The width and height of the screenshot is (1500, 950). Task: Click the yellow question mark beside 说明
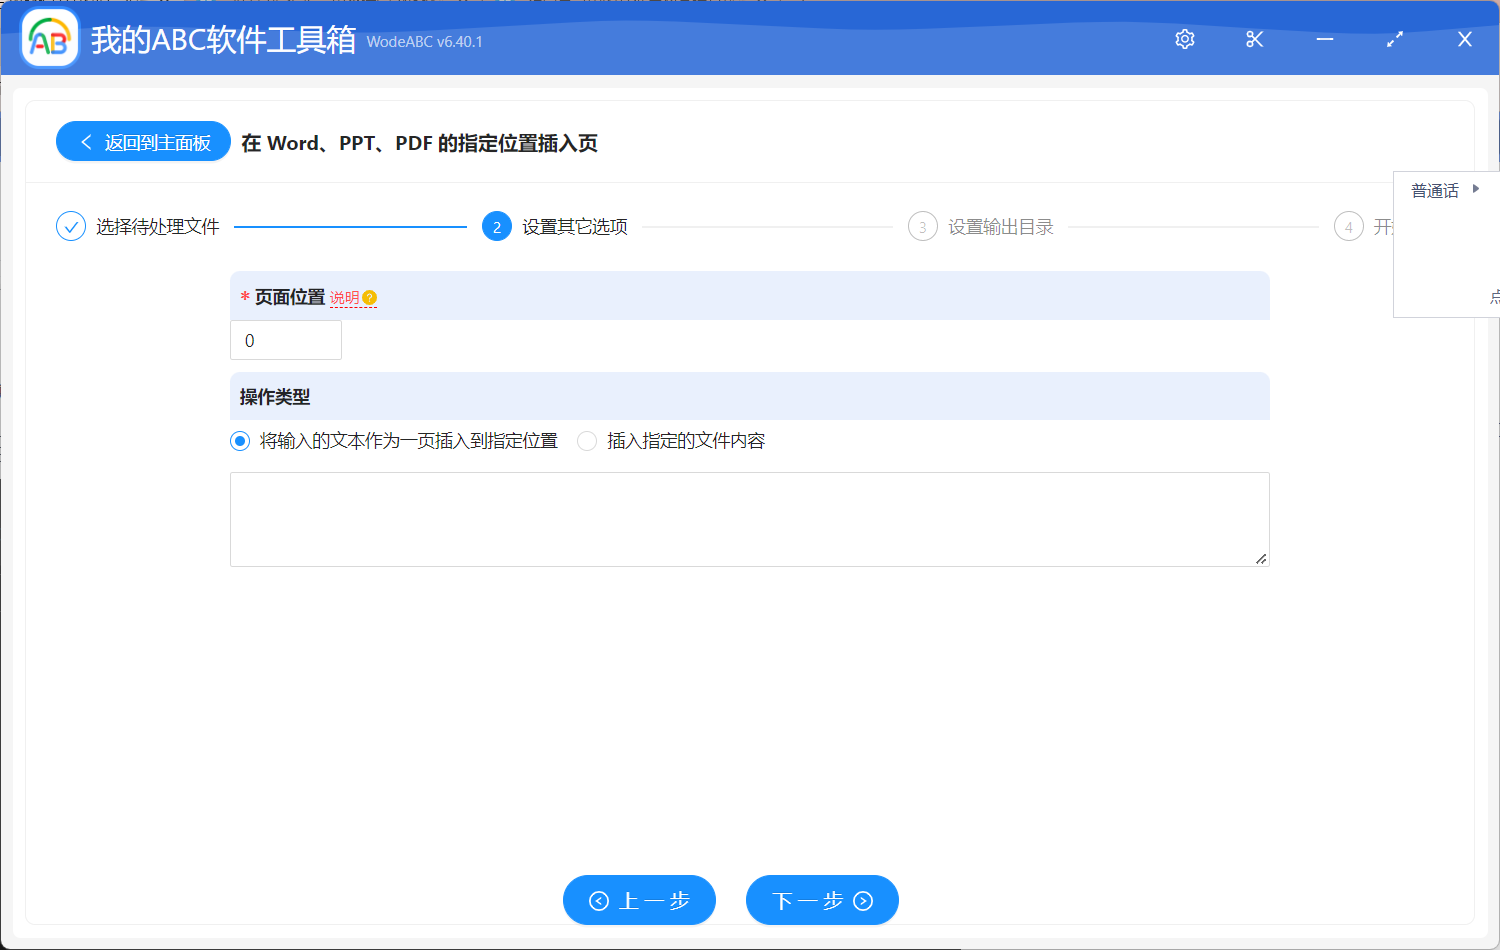368,296
